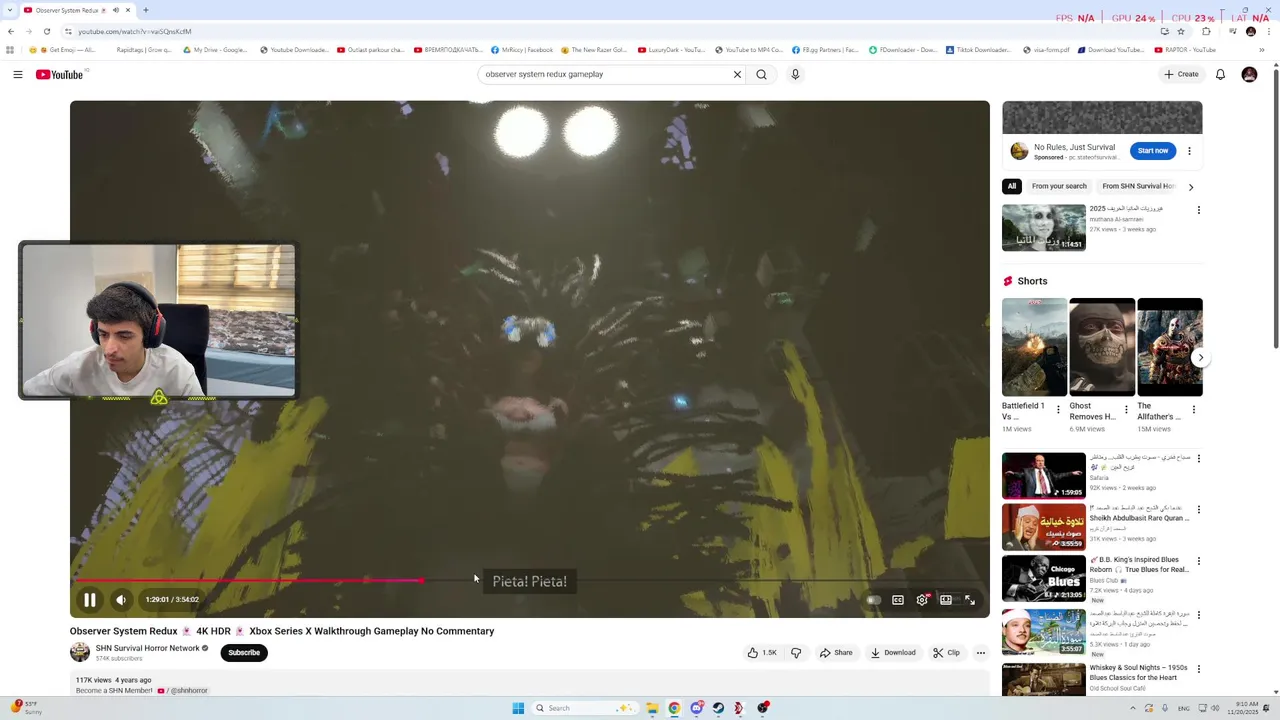Show more filter chips with arrow

click(x=1191, y=187)
